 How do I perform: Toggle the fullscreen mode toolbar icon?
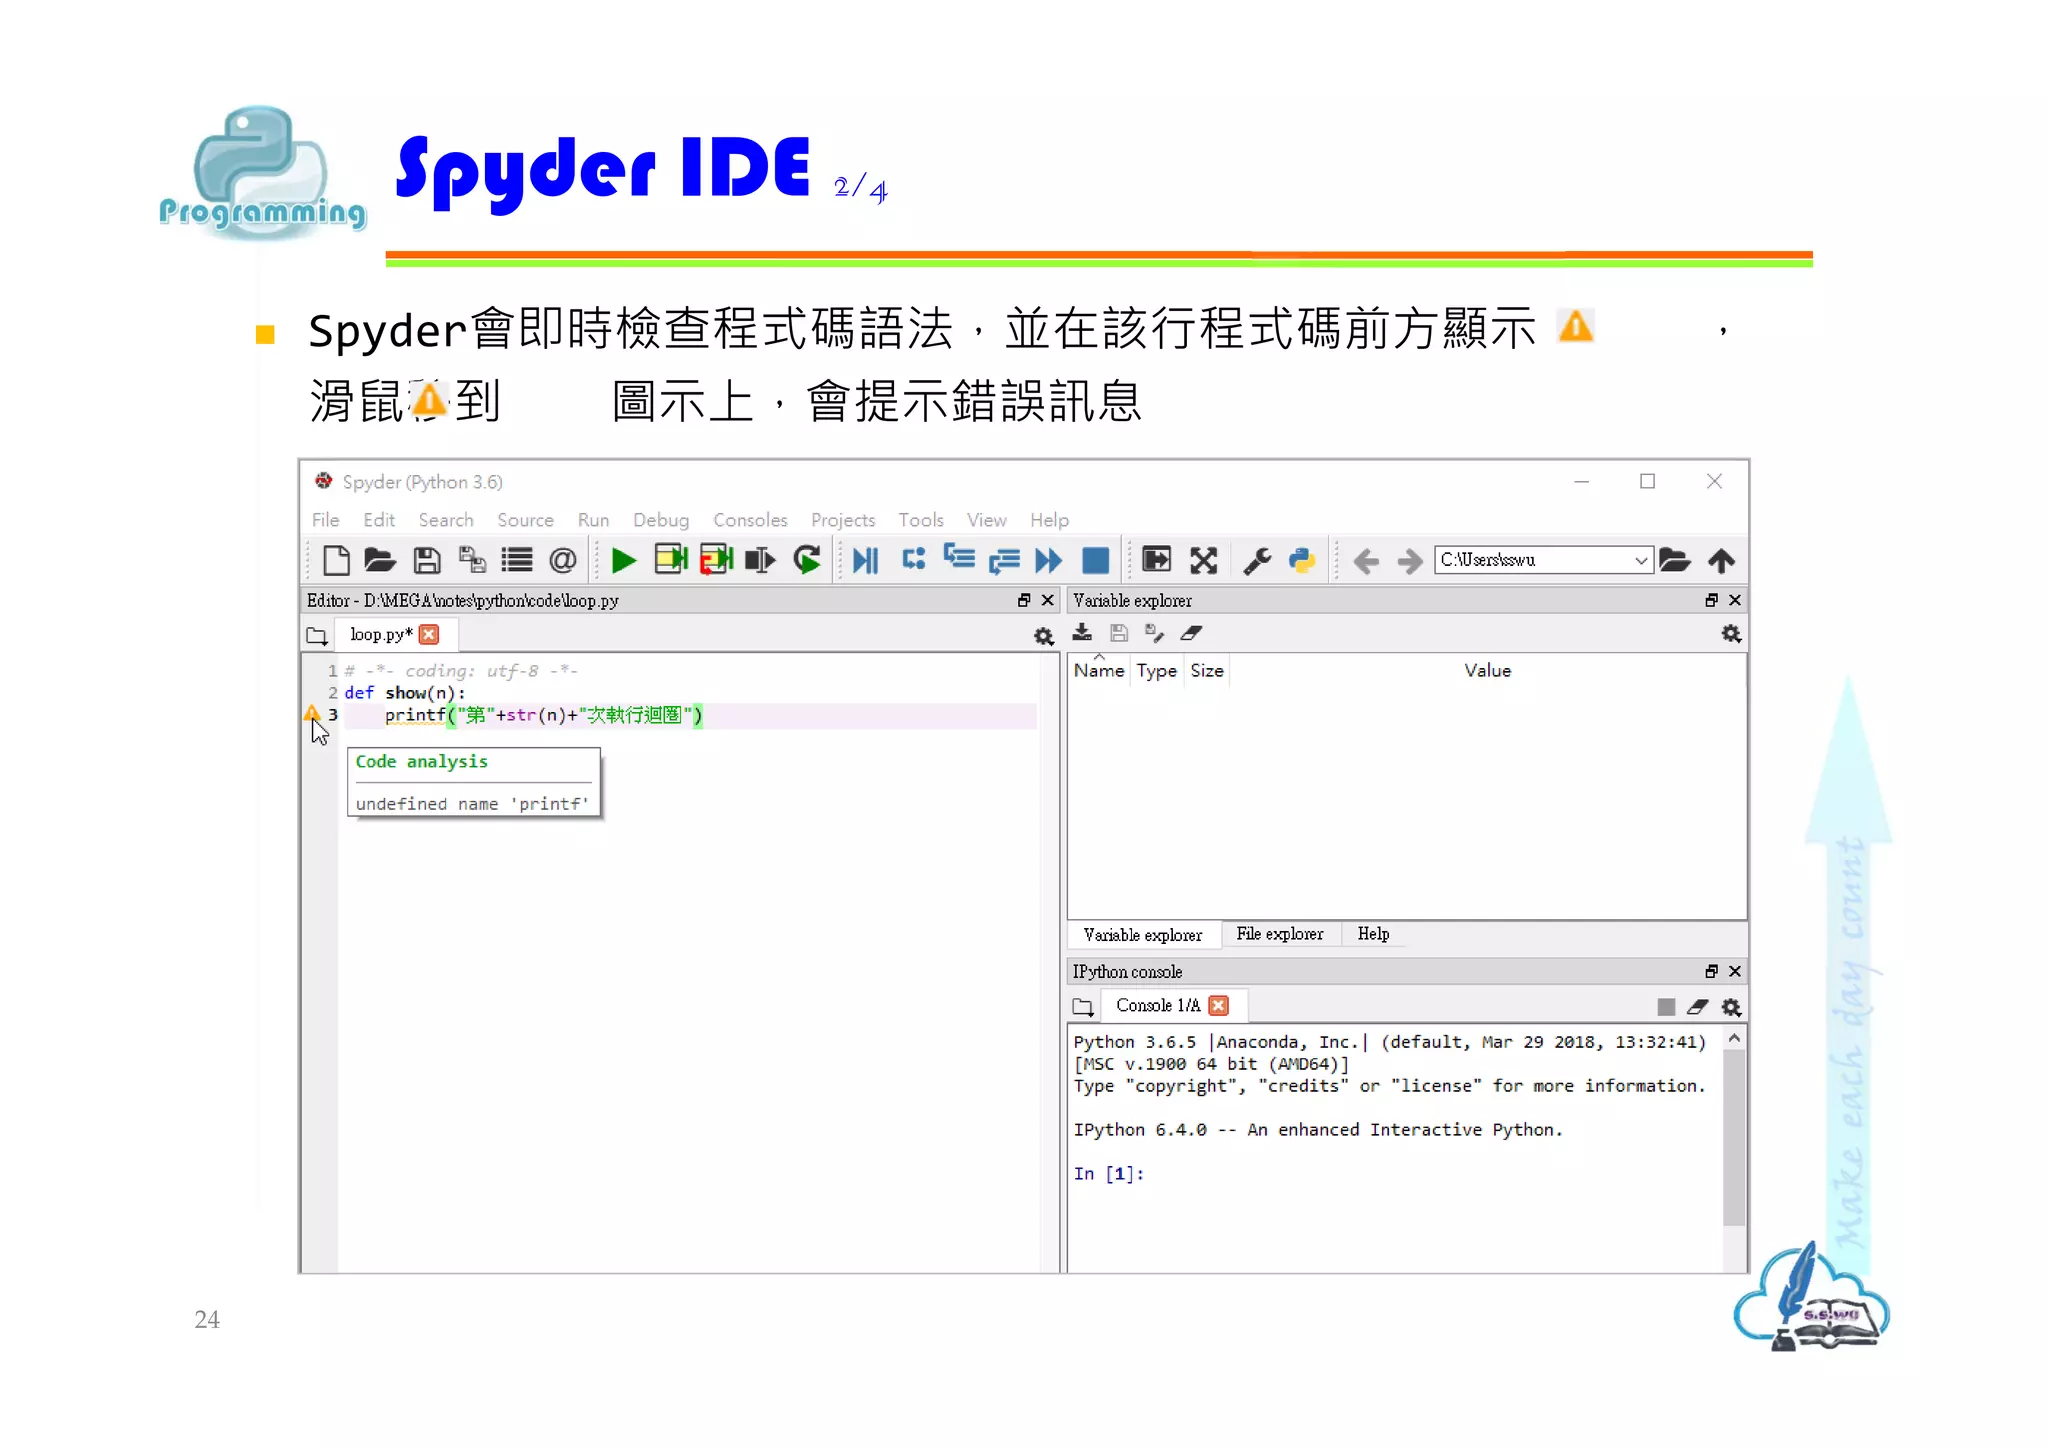tap(1203, 561)
